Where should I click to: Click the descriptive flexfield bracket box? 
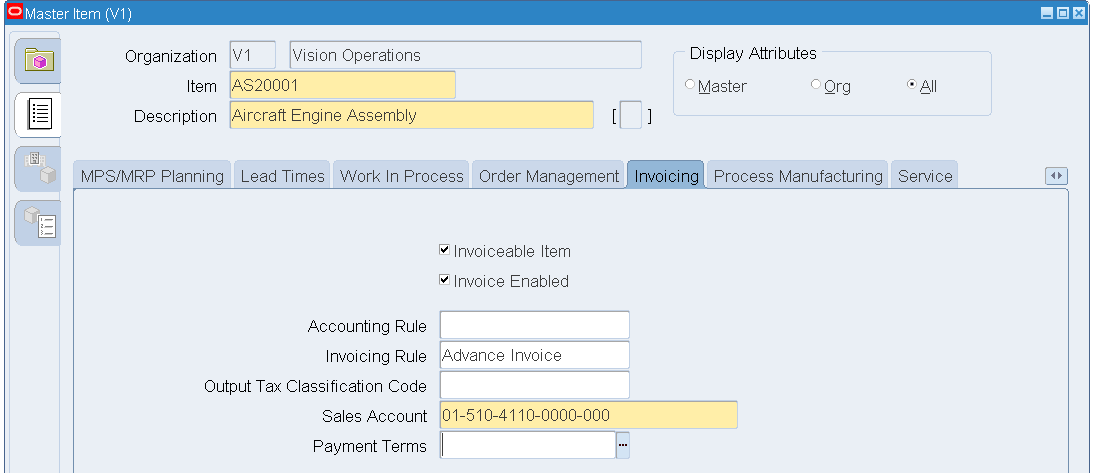631,115
